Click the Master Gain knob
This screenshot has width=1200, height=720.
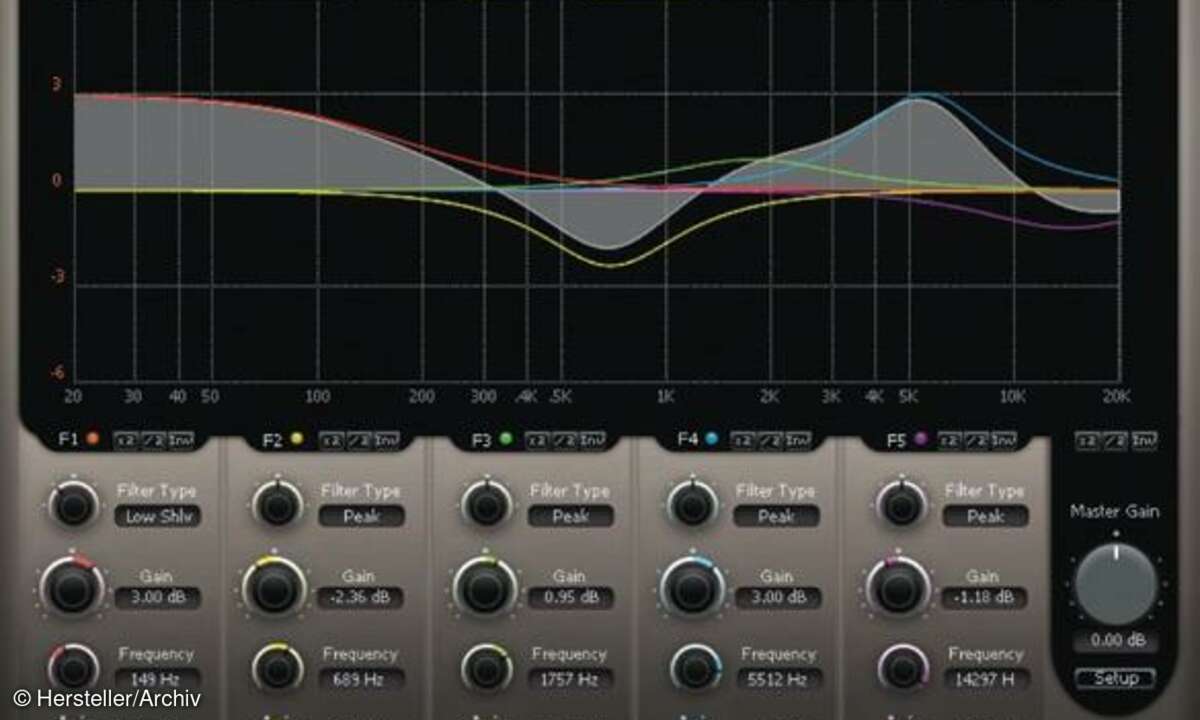(1115, 586)
